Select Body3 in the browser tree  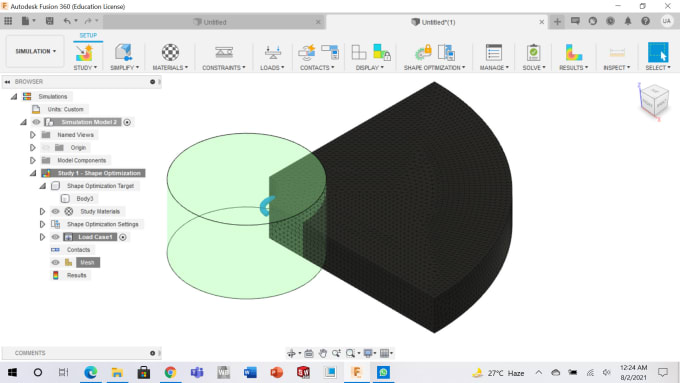point(85,199)
